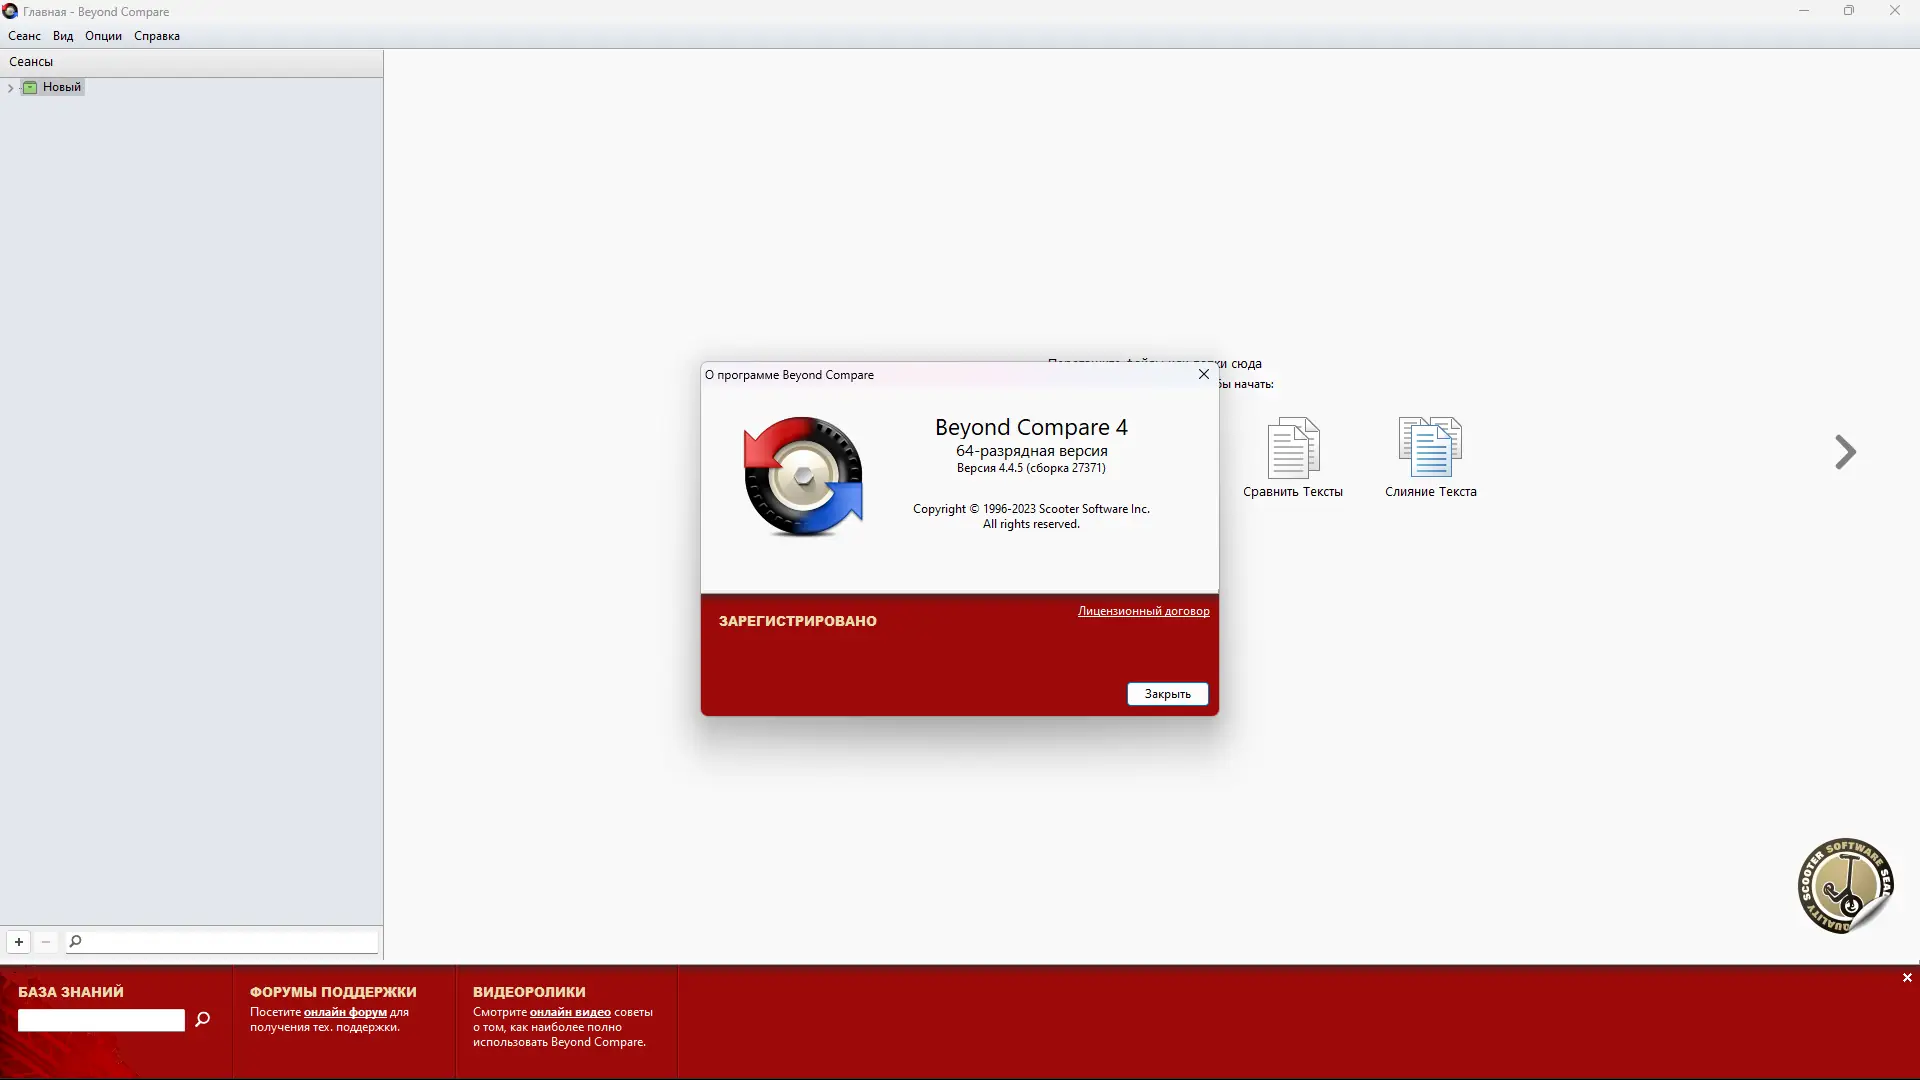
Task: Follow the онлайн видео link
Action: pos(570,1012)
